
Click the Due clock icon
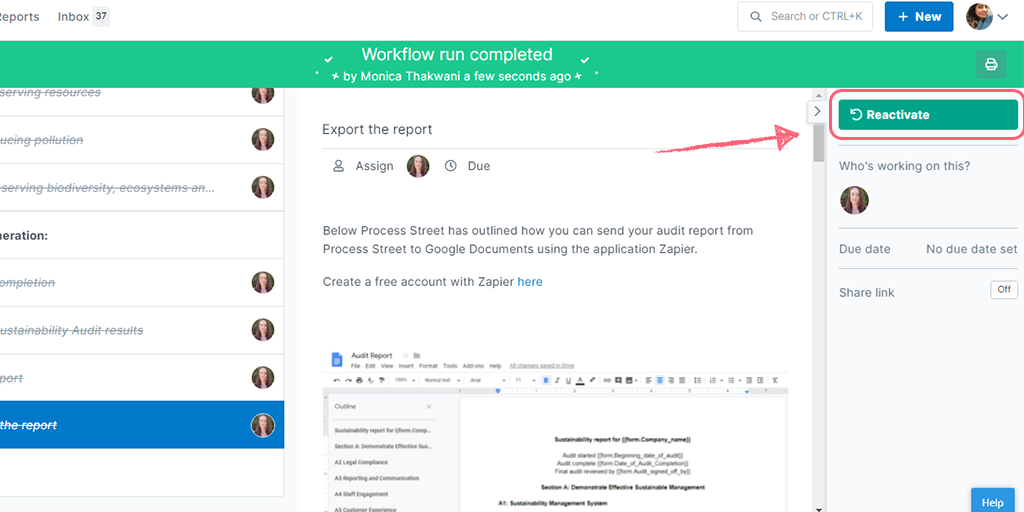tap(451, 166)
